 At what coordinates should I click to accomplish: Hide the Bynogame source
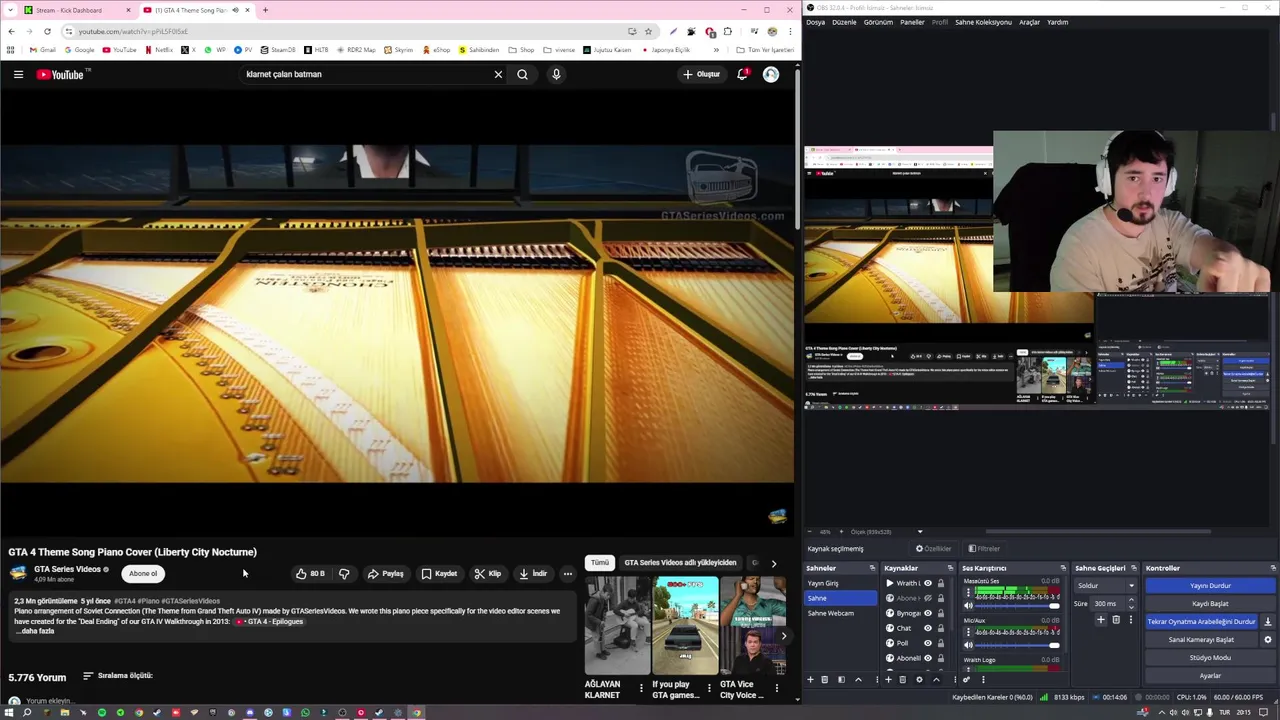[x=927, y=613]
